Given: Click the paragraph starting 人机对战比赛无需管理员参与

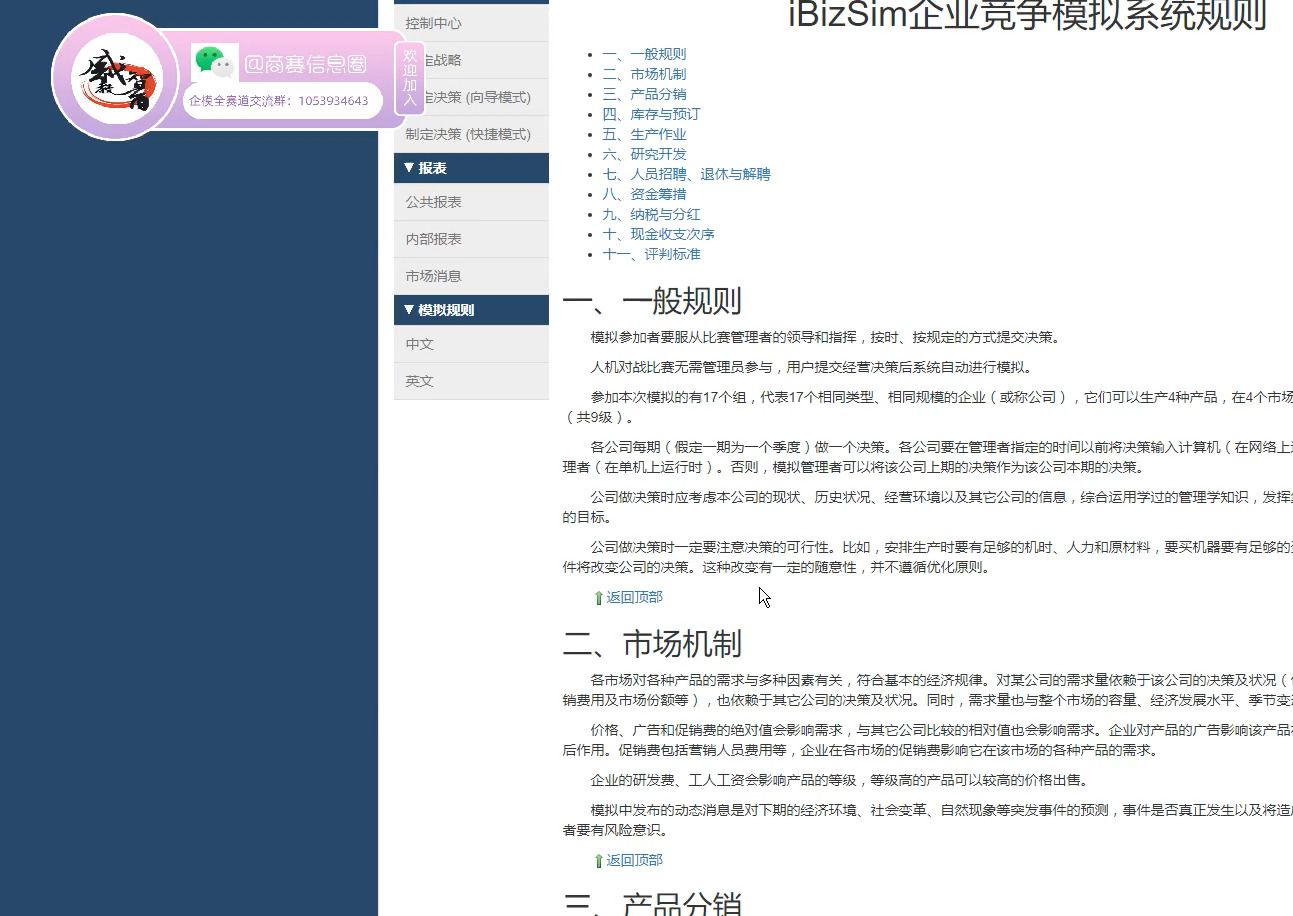Looking at the screenshot, I should (x=811, y=367).
